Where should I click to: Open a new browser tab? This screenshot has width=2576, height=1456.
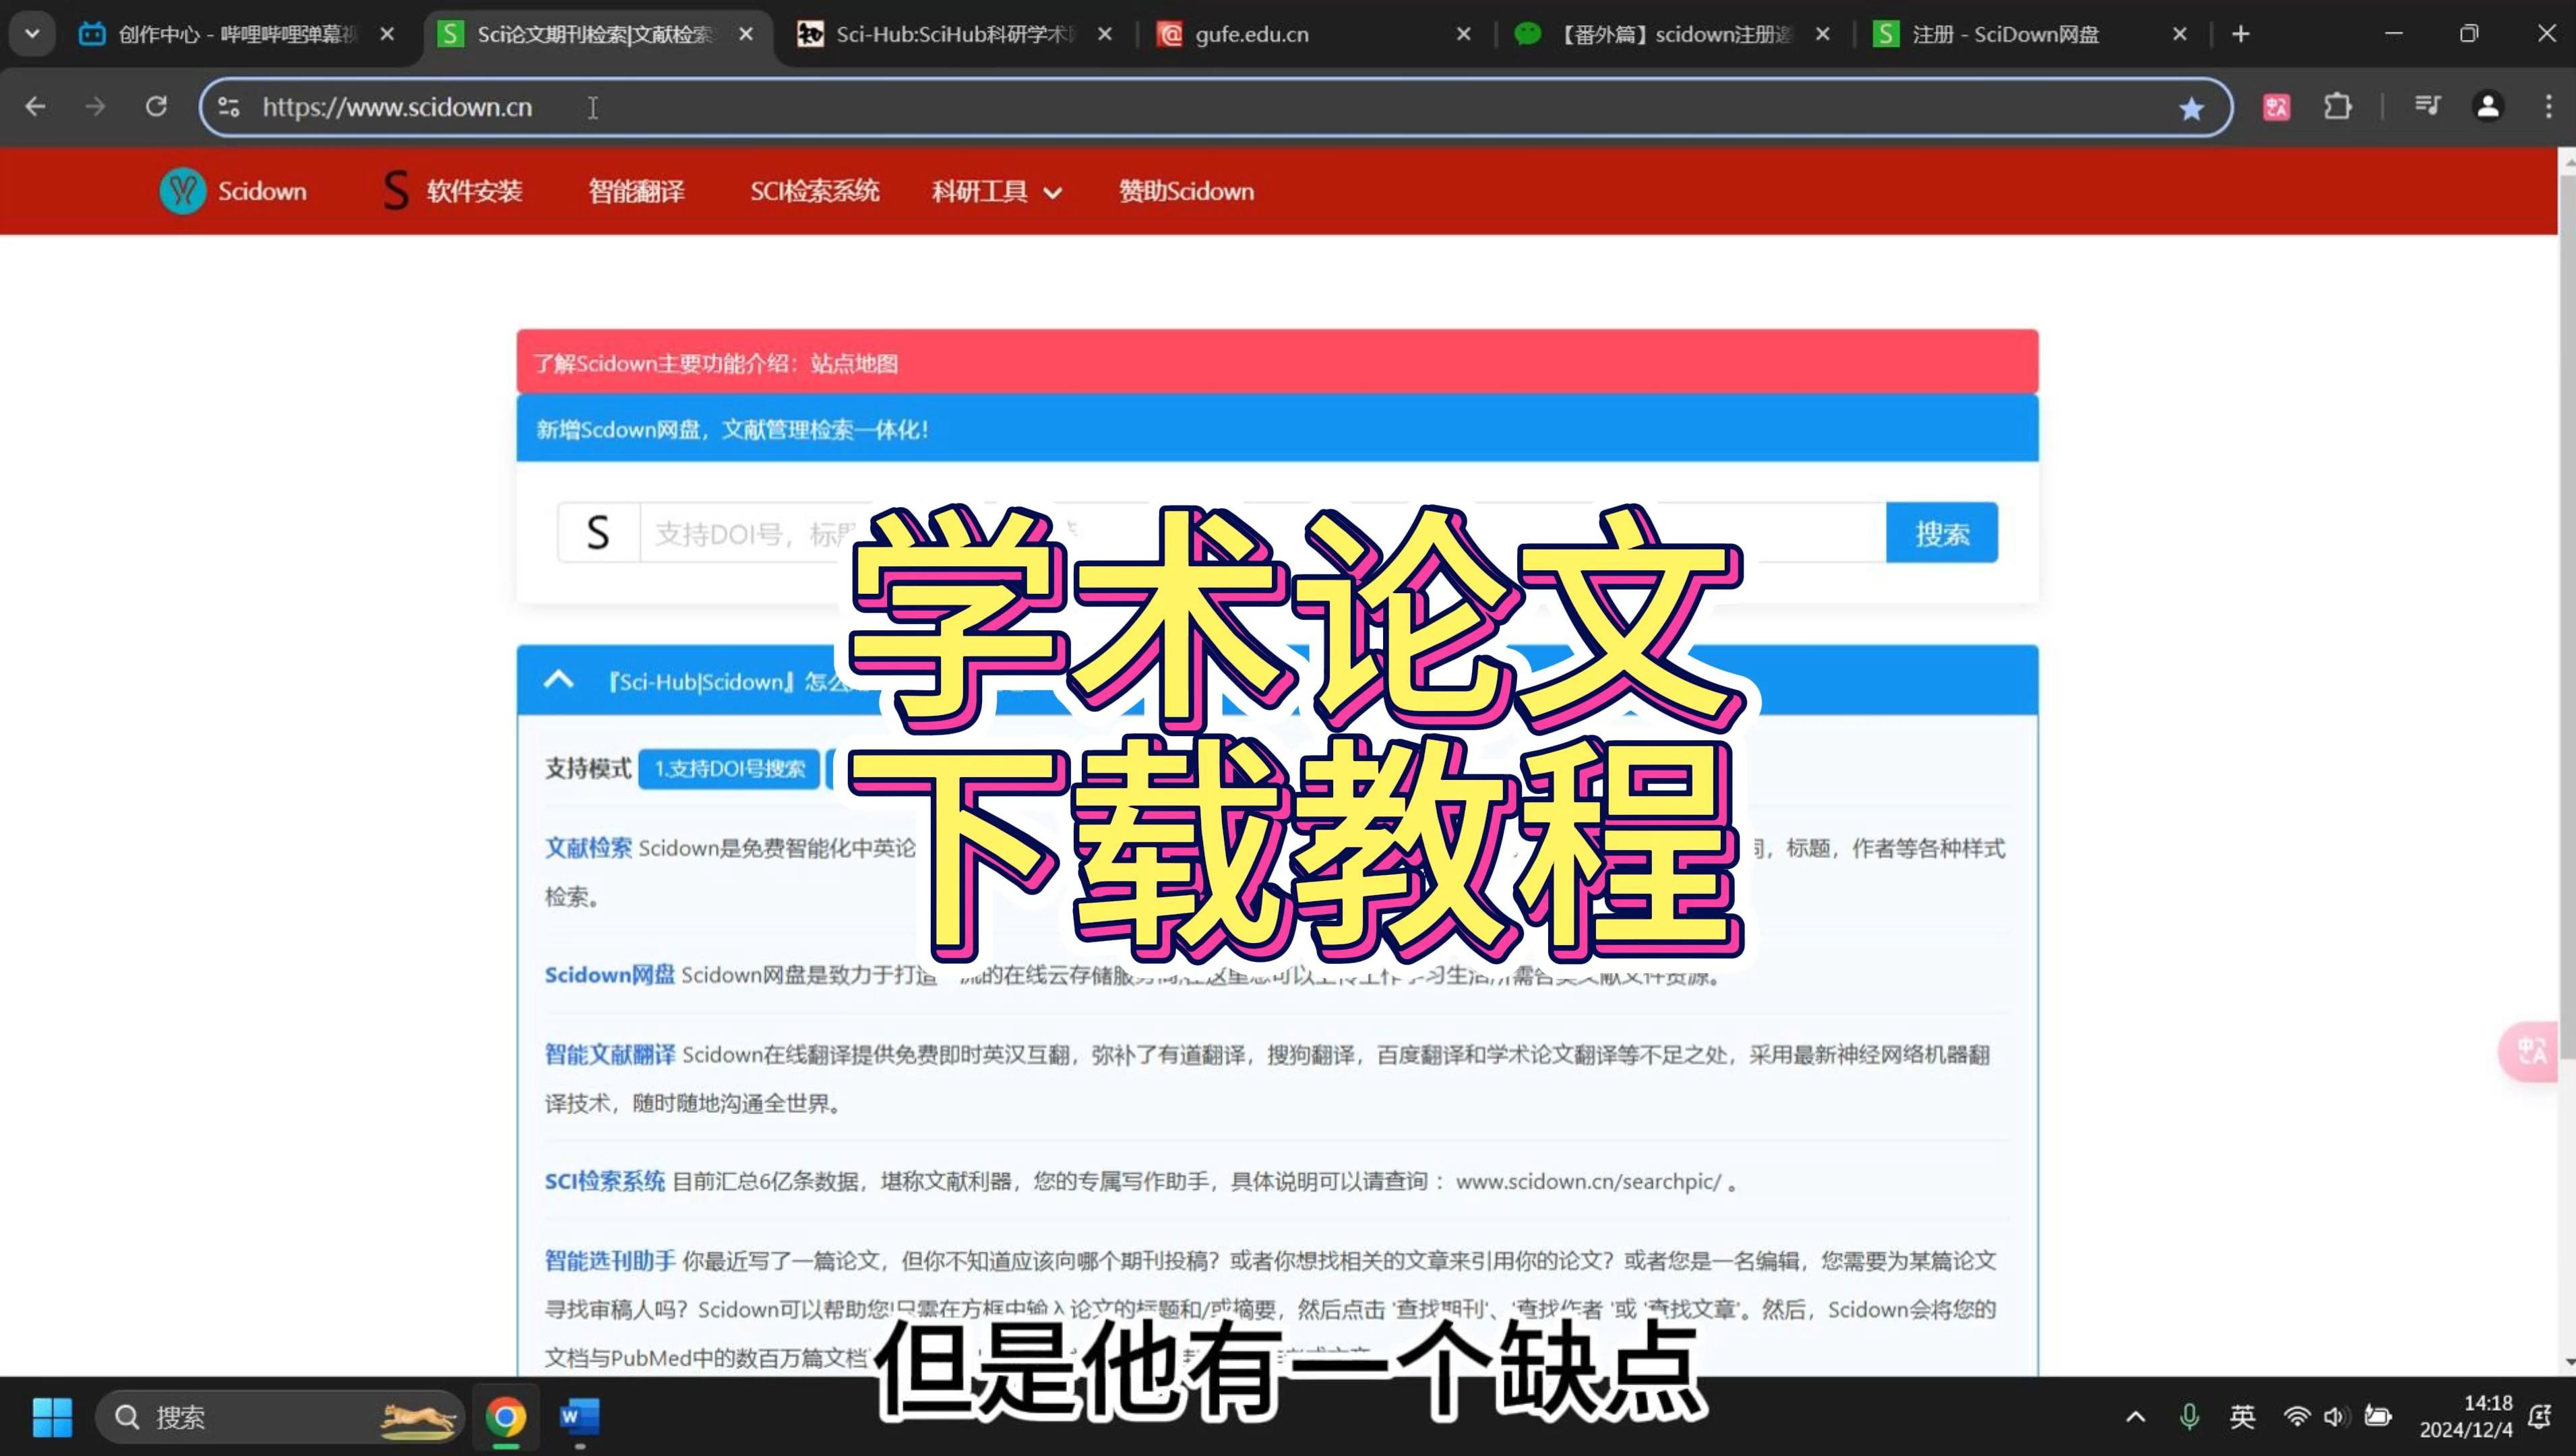click(x=2240, y=34)
